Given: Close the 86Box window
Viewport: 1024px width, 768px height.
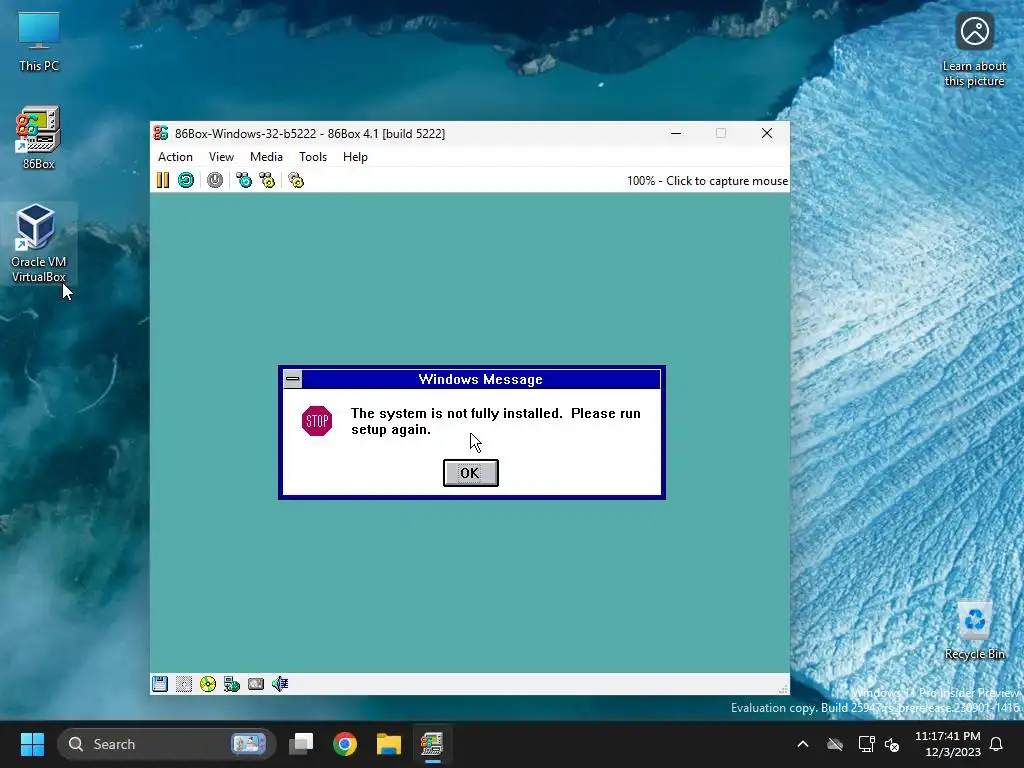Looking at the screenshot, I should [767, 133].
